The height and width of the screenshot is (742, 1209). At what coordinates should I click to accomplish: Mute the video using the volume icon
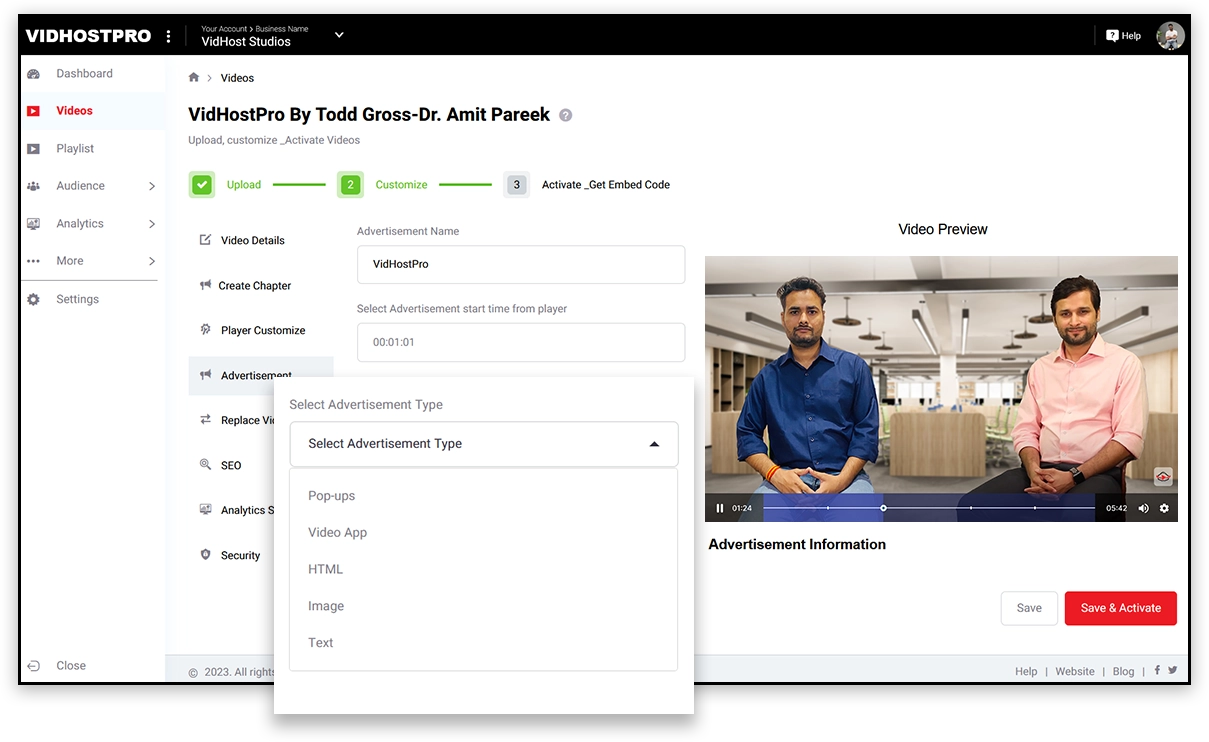coord(1144,508)
